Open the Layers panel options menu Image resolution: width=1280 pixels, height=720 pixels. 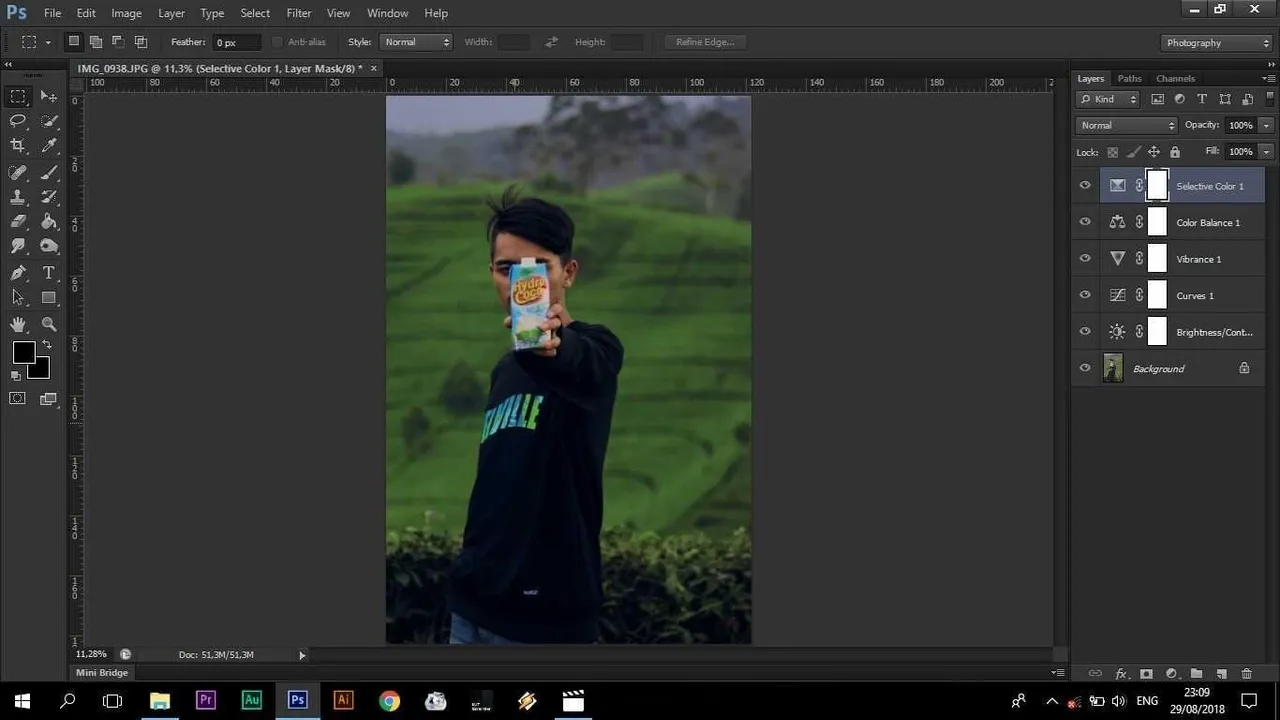1268,78
